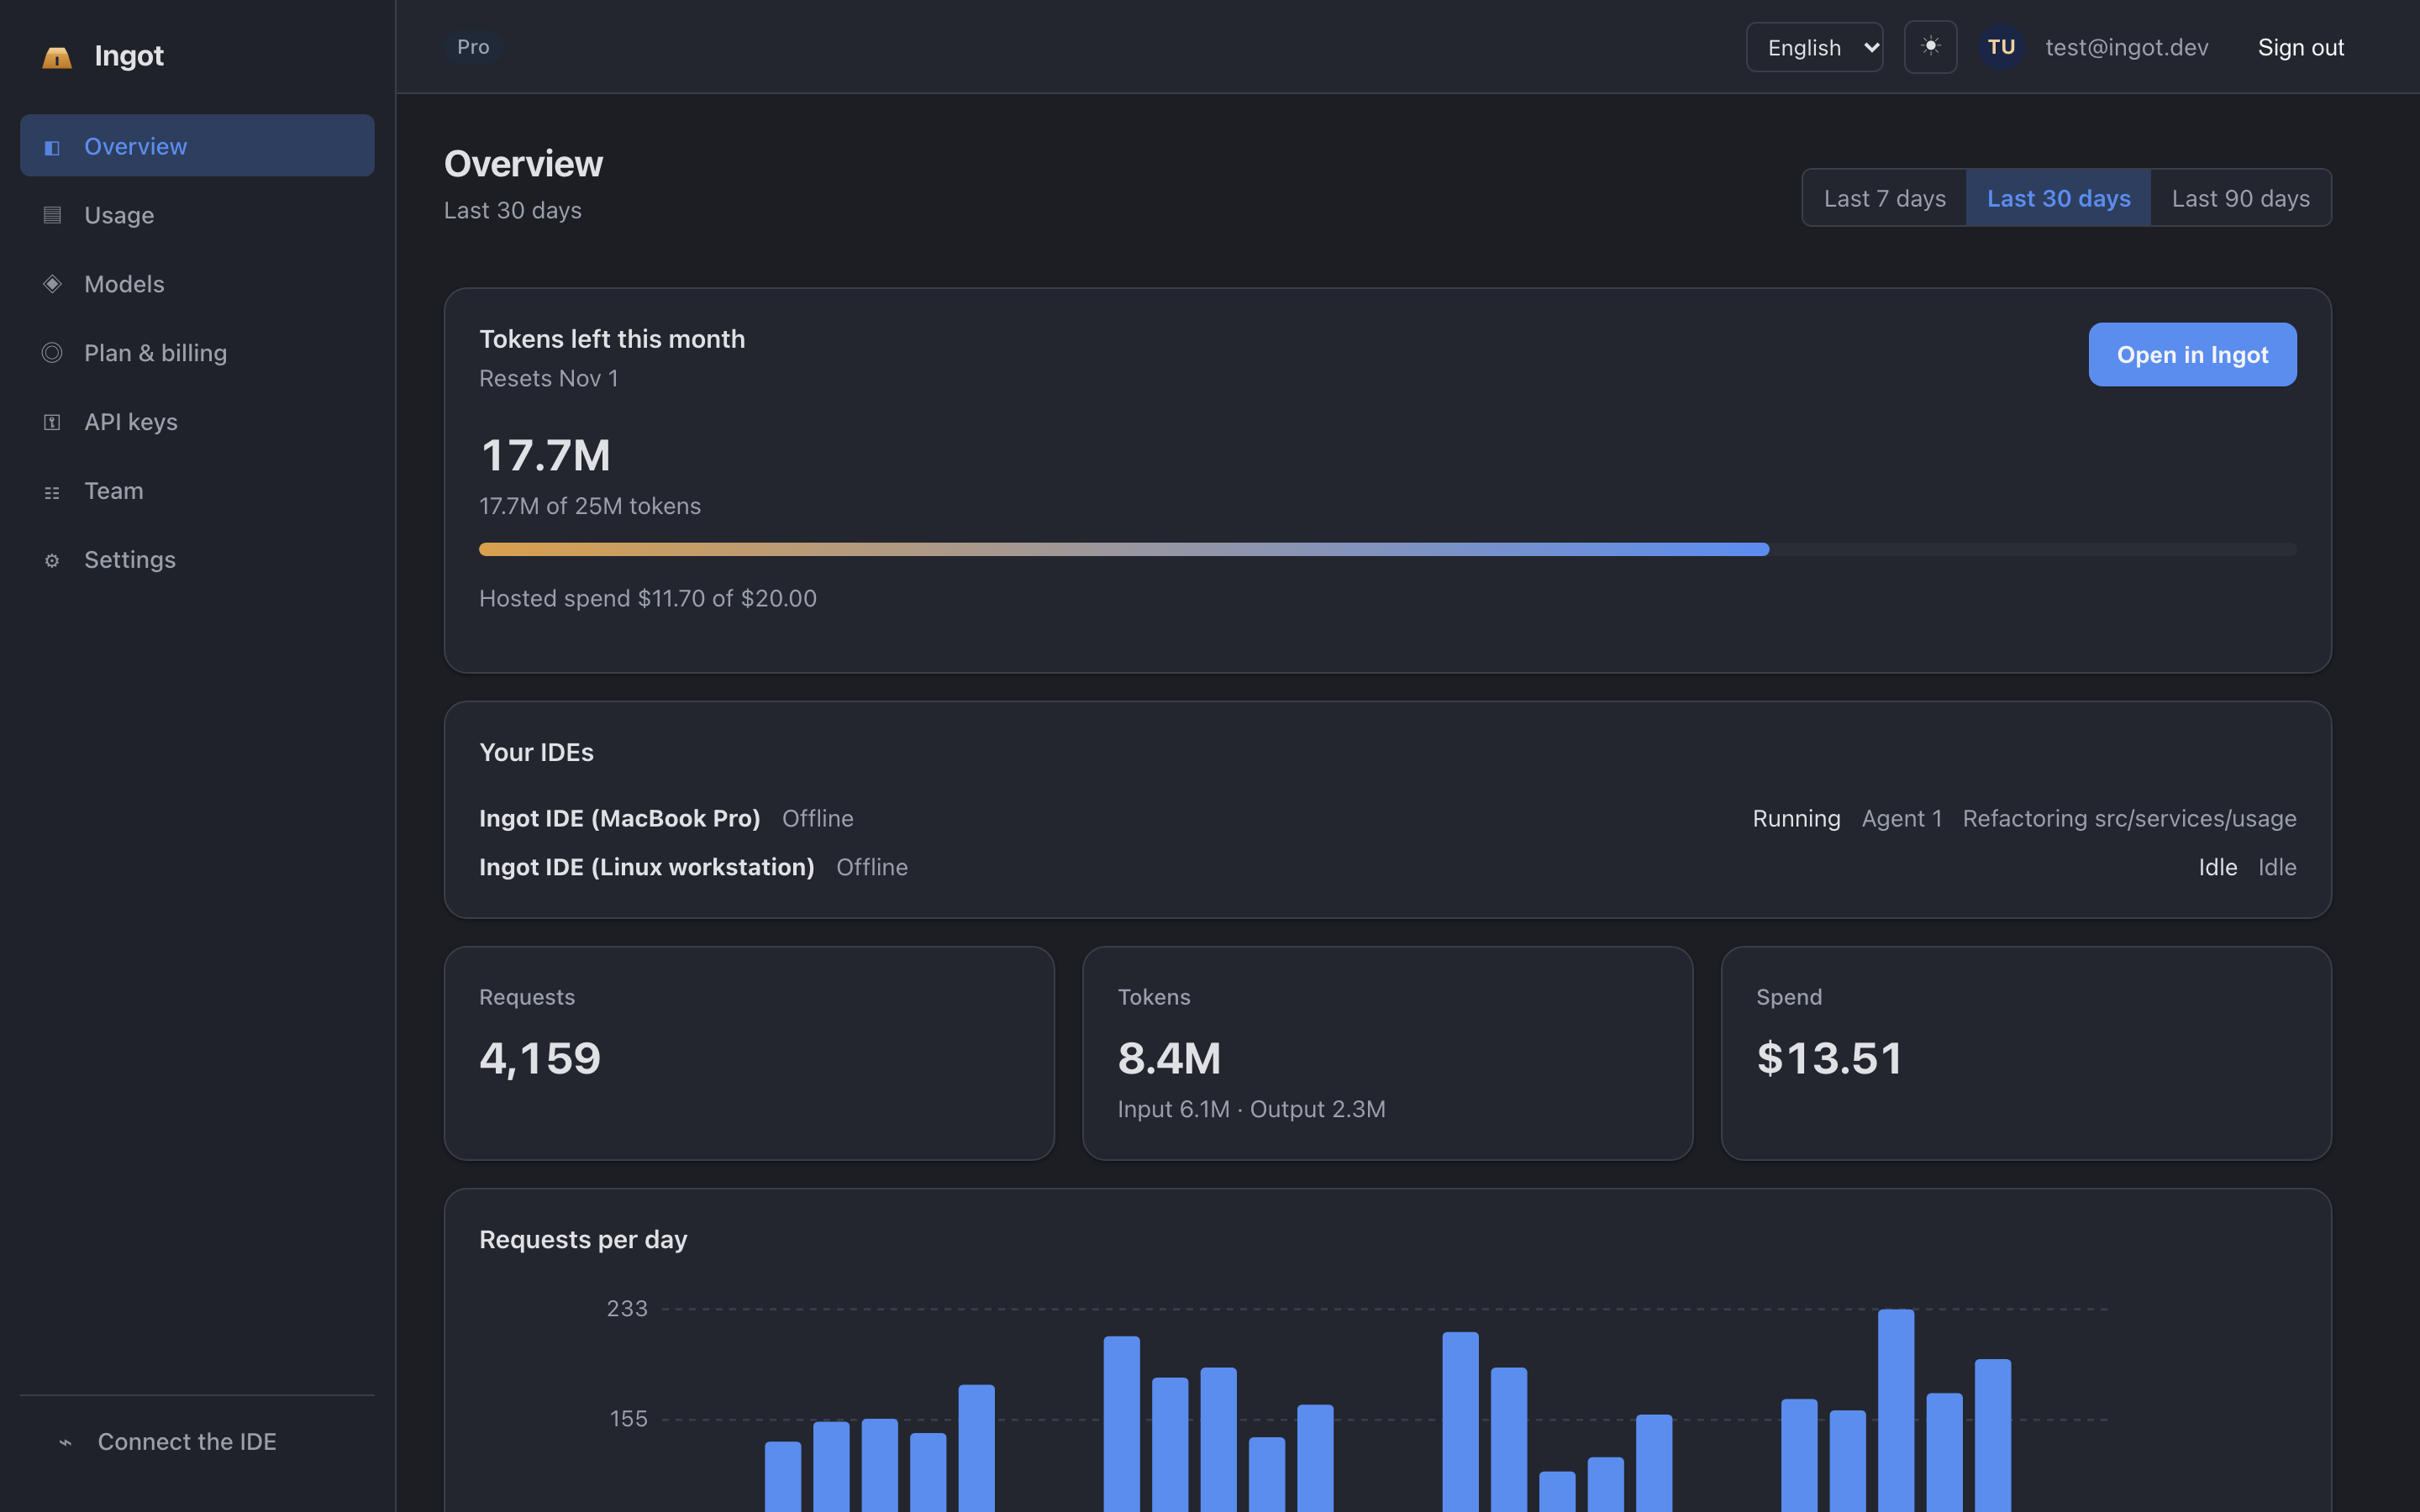Image resolution: width=2420 pixels, height=1512 pixels.
Task: Click the test@ingot.dev account email
Action: [x=2126, y=47]
